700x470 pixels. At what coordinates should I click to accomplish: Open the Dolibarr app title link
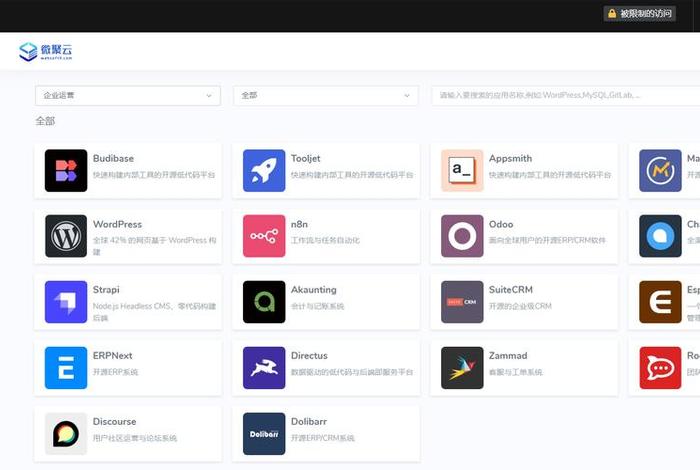coord(311,422)
